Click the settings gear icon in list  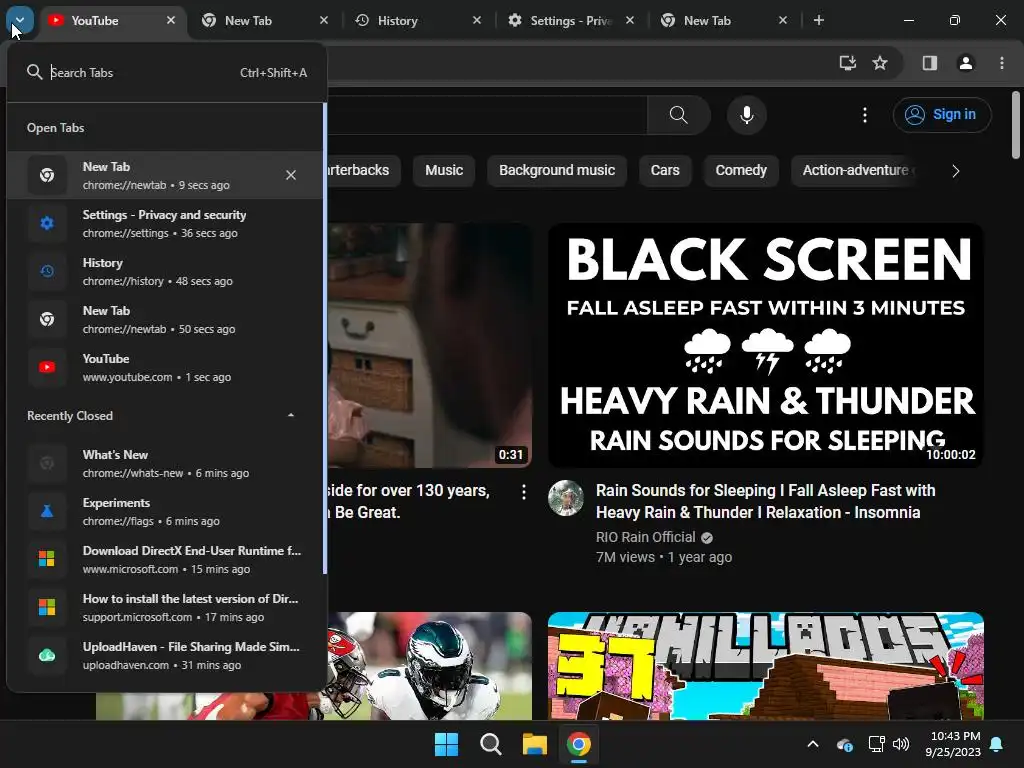[47, 223]
